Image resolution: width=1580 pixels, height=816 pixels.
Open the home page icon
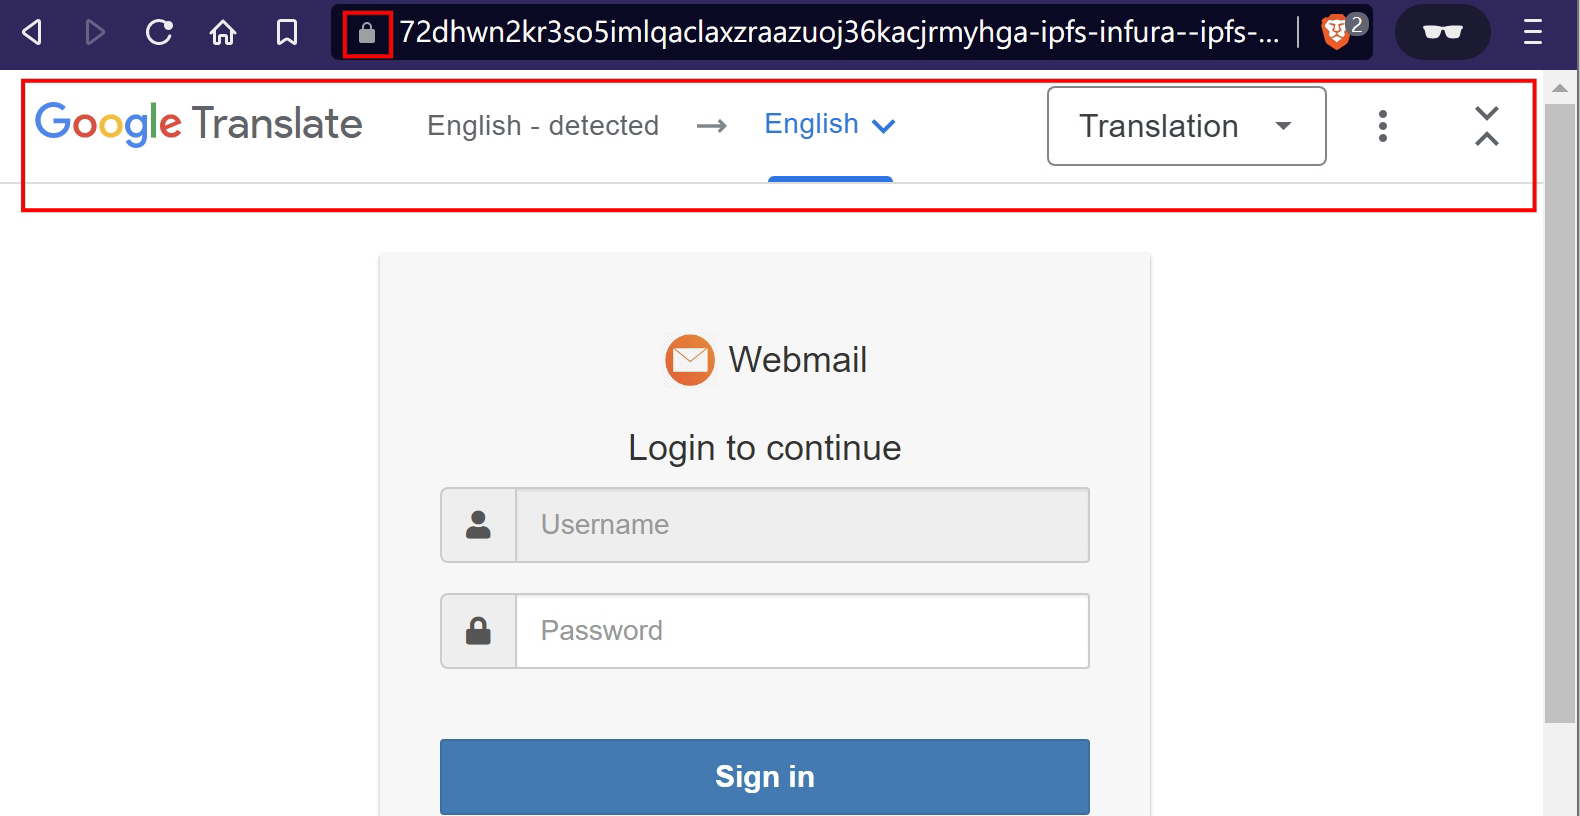[x=223, y=33]
